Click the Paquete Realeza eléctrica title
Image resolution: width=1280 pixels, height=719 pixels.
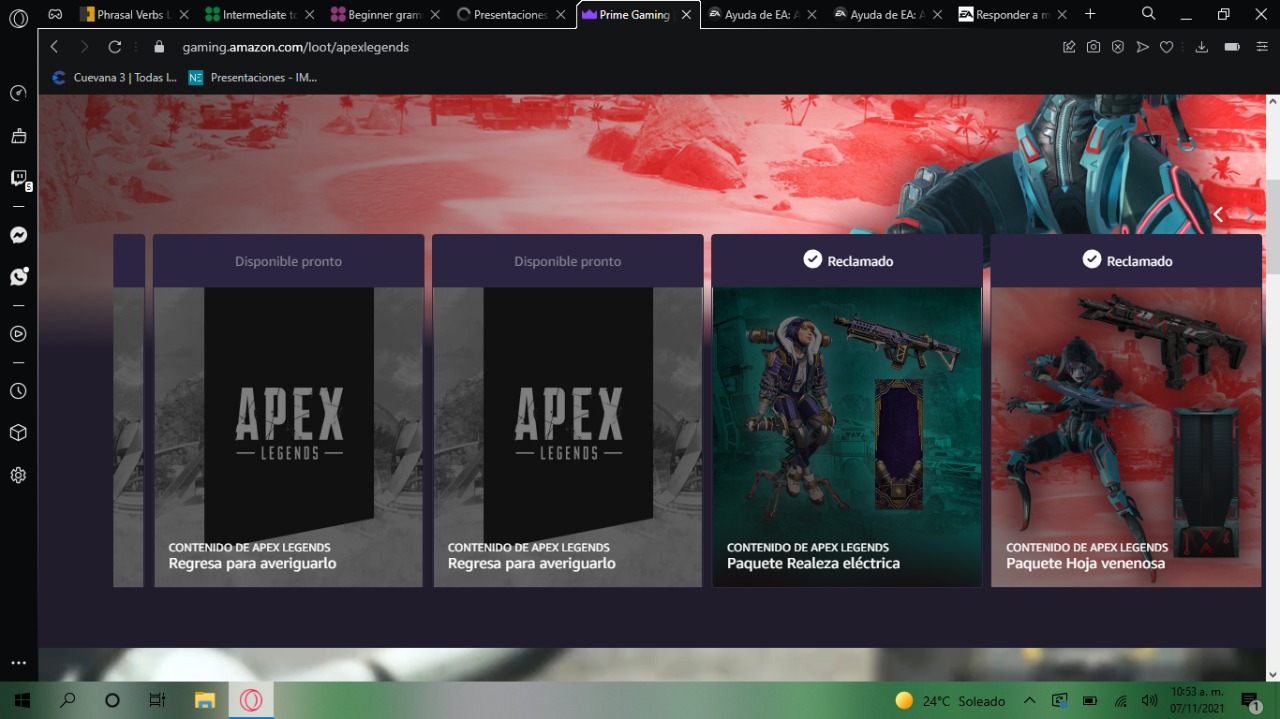813,563
